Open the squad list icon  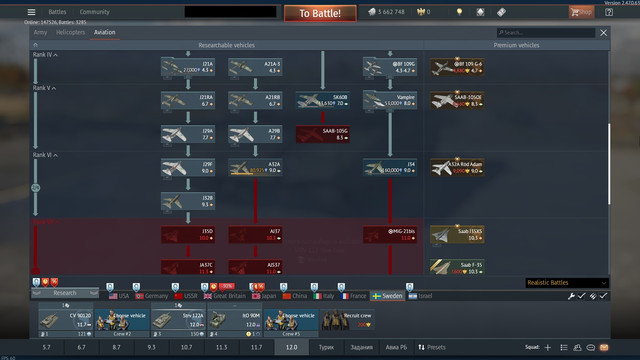(x=564, y=347)
